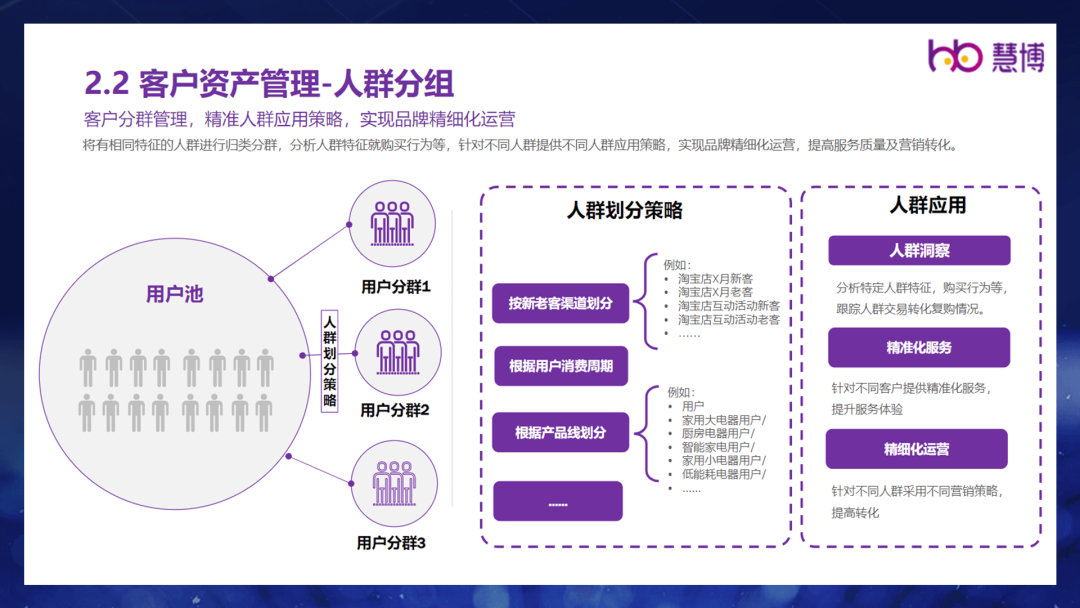Click the text 提高转化

(855, 513)
